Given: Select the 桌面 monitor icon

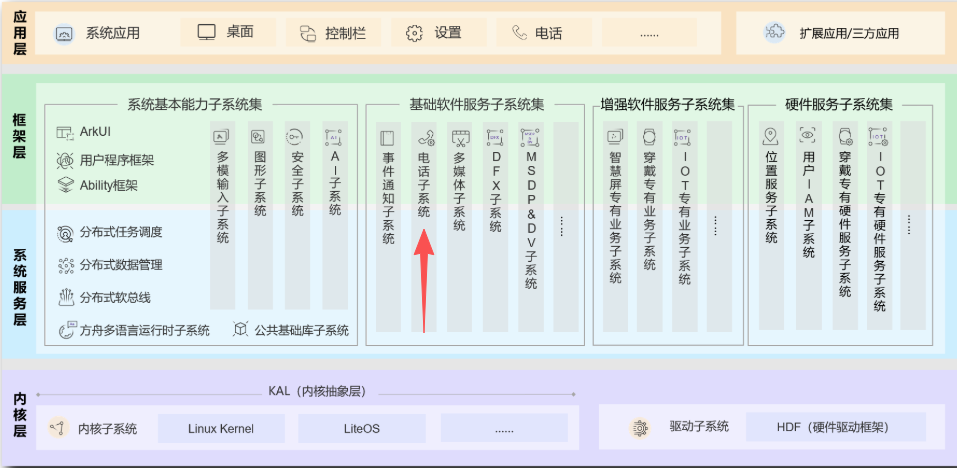Looking at the screenshot, I should point(207,32).
